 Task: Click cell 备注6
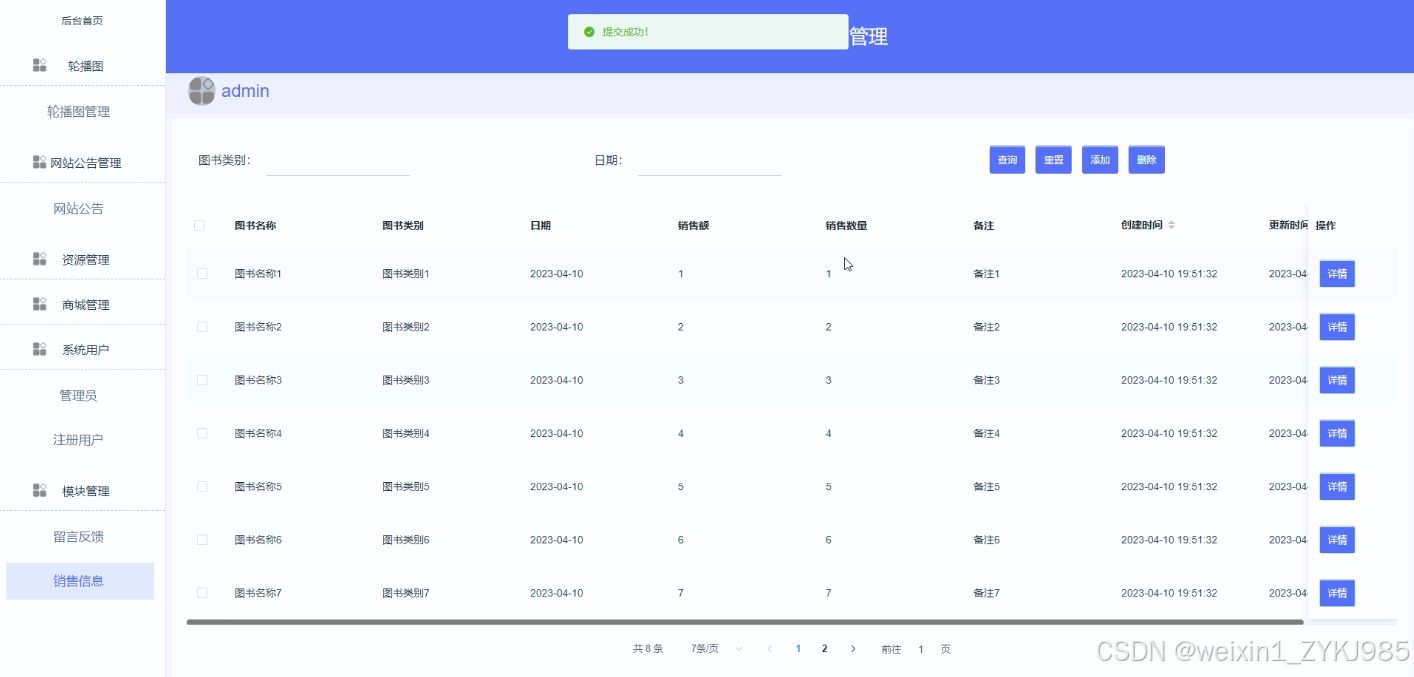point(986,540)
